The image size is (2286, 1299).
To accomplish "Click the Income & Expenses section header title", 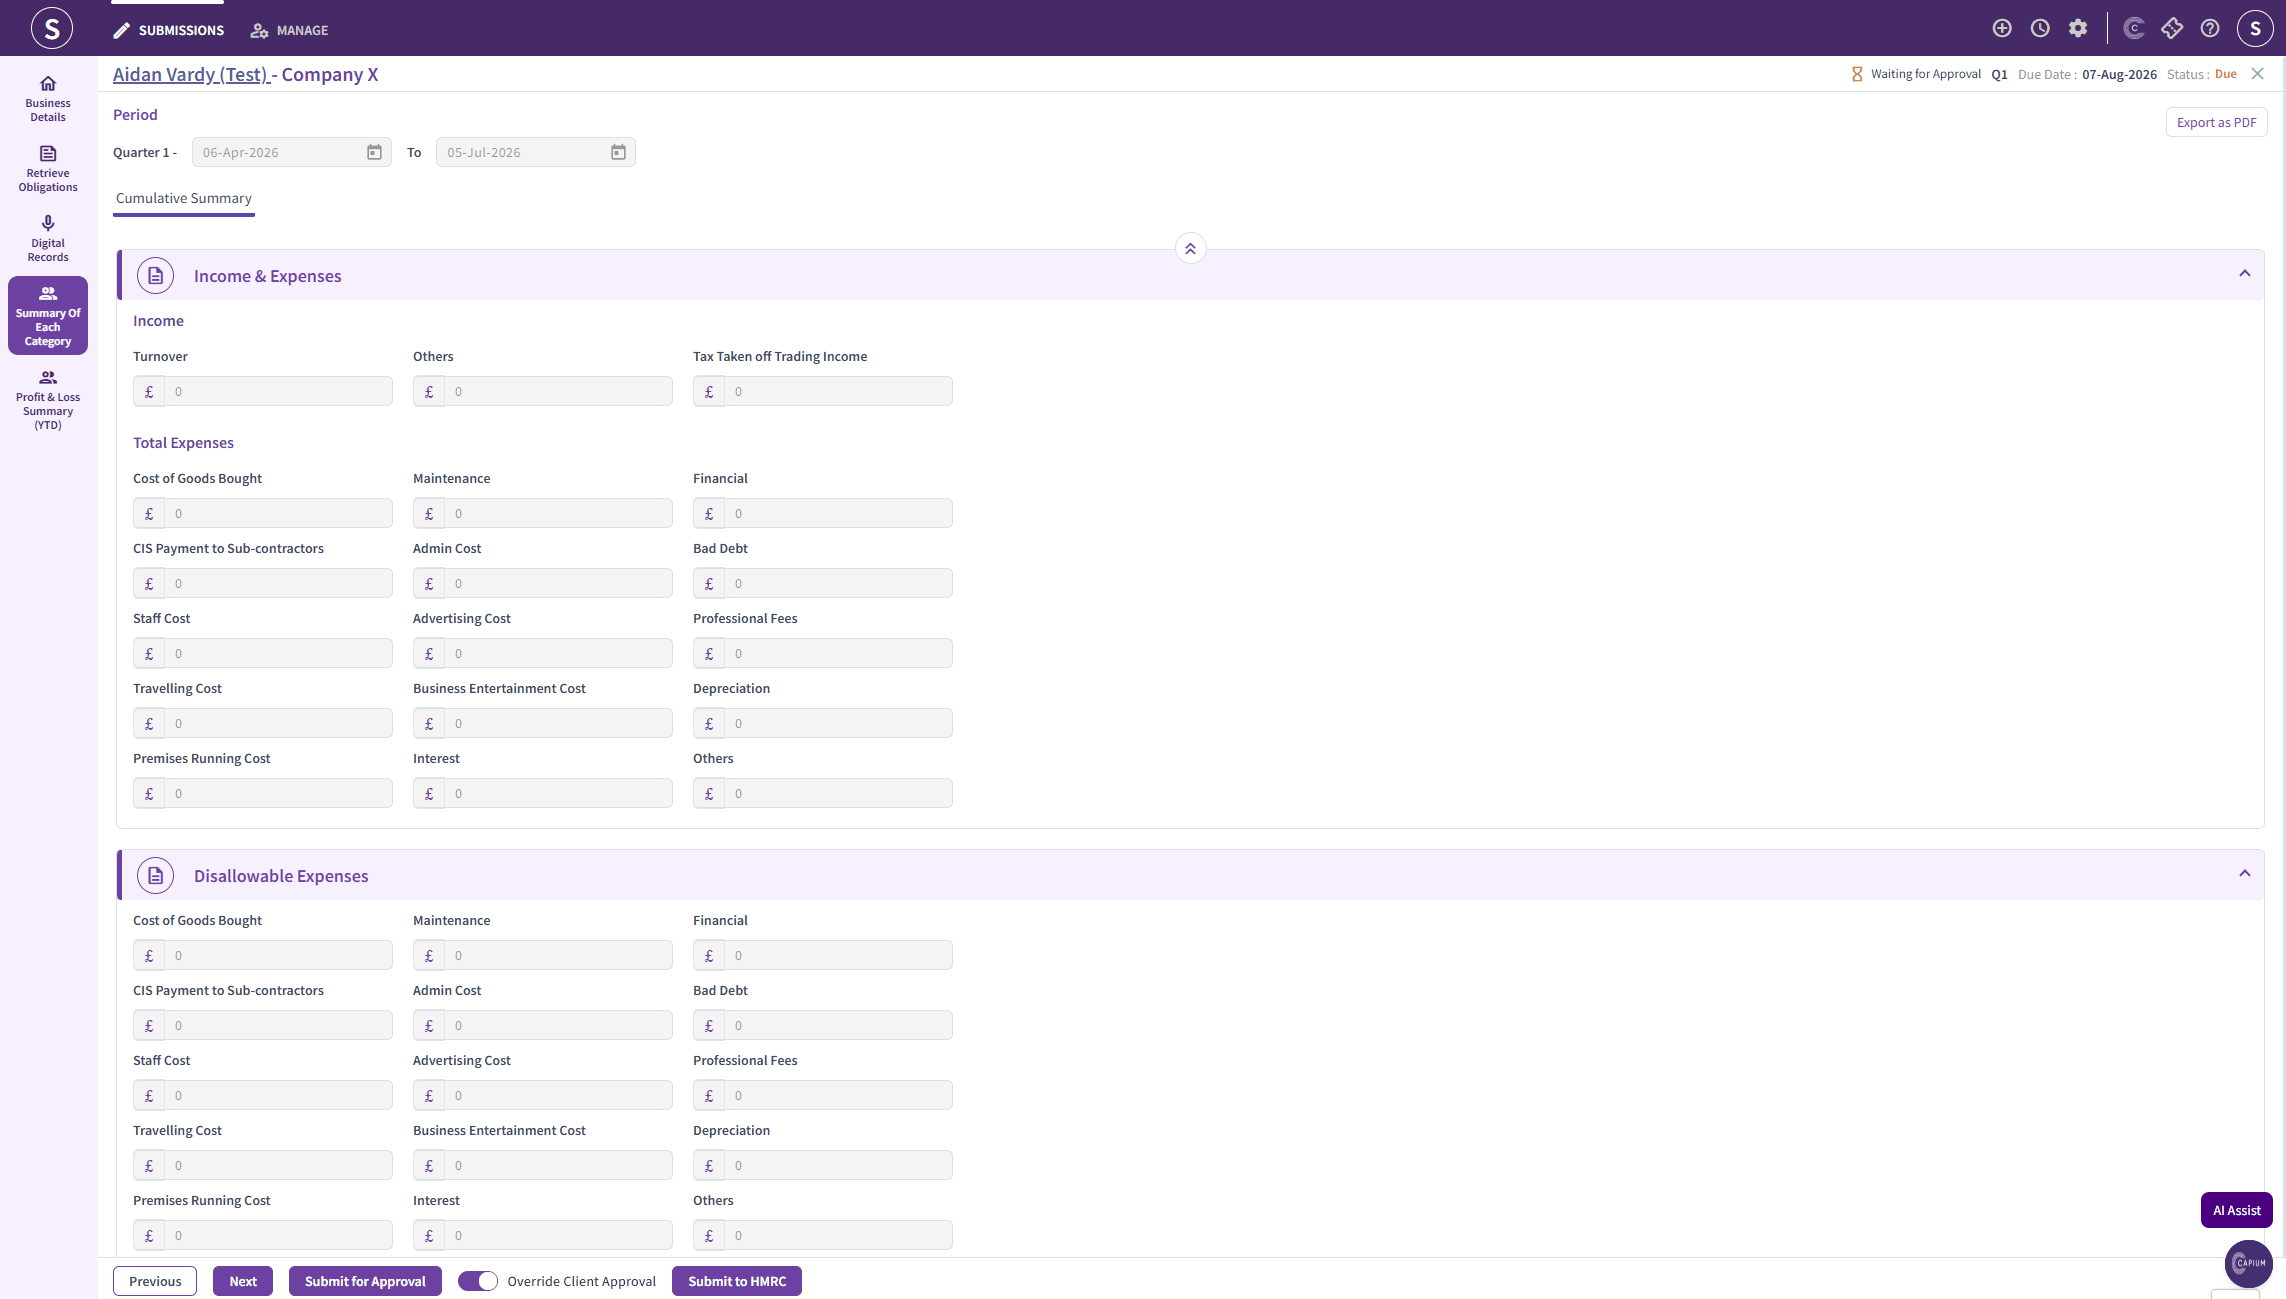I will point(267,276).
